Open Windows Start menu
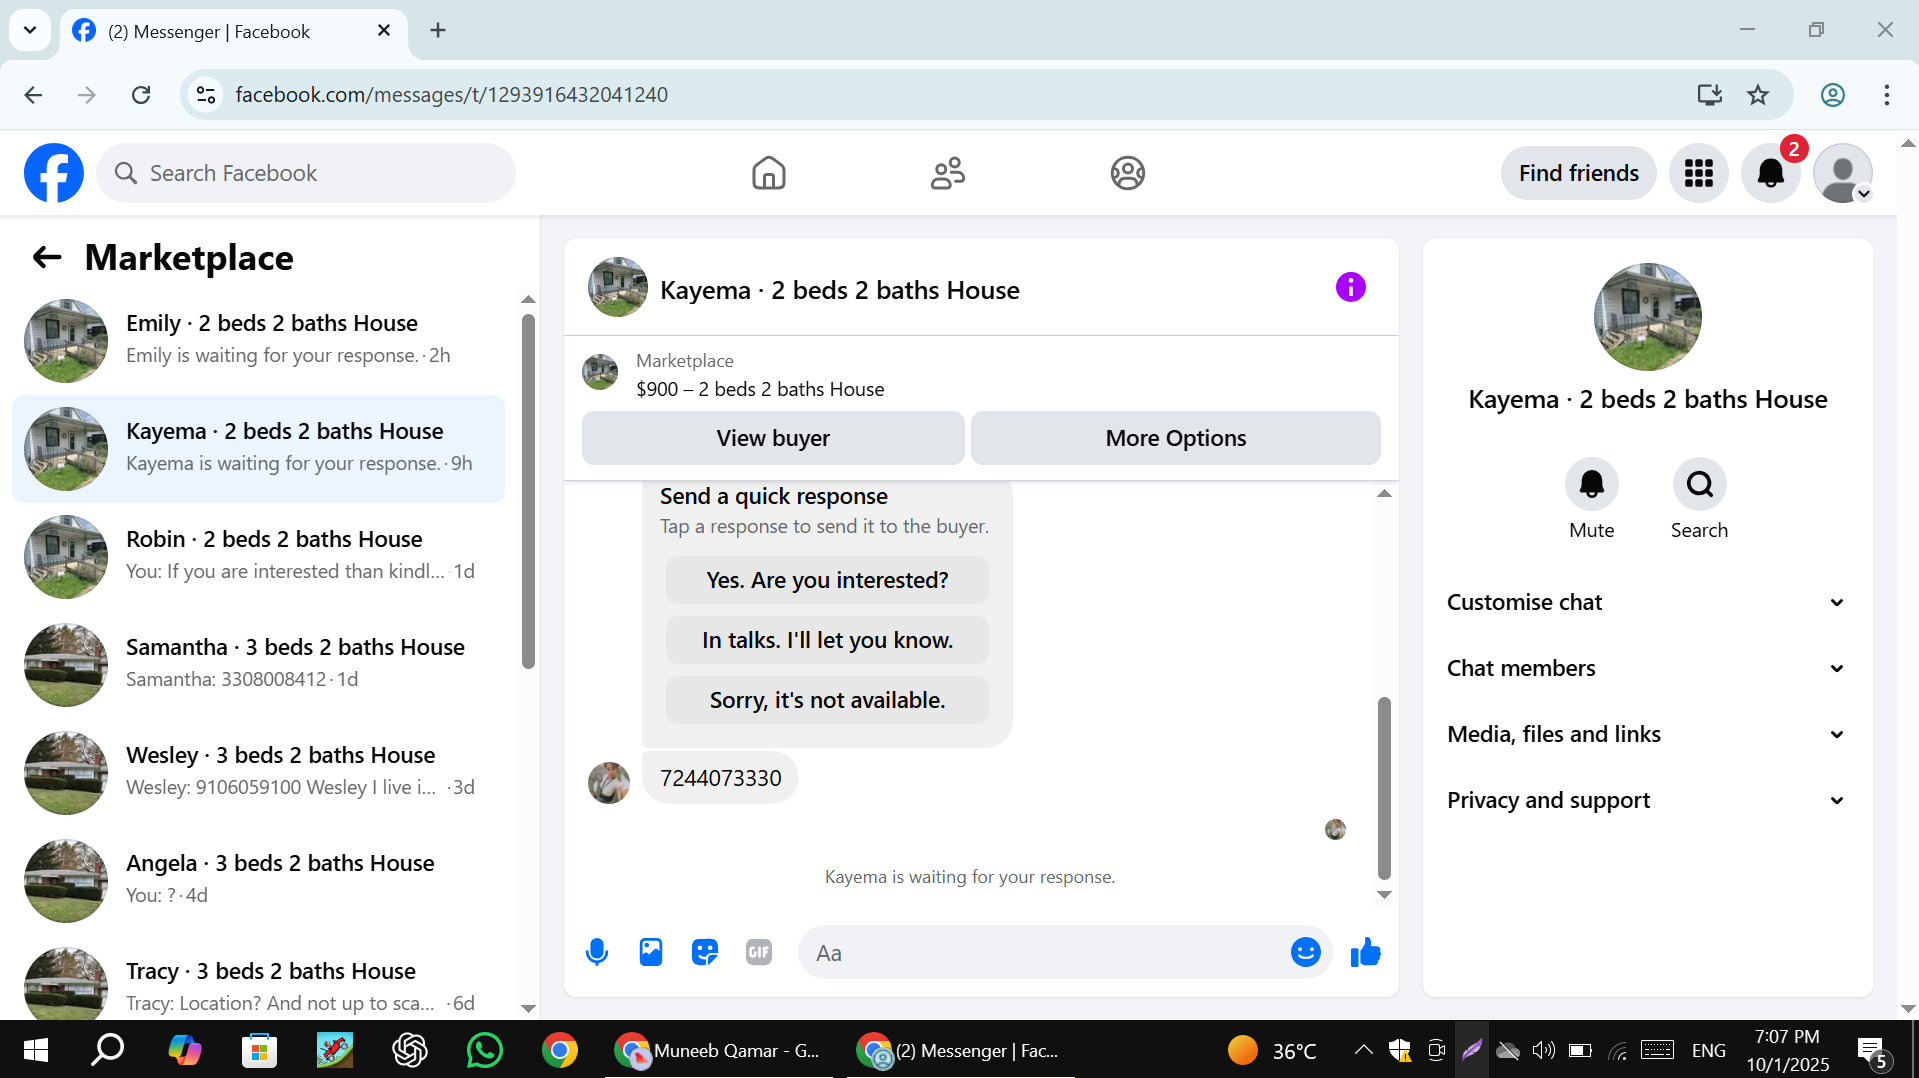Viewport: 1919px width, 1078px height. point(35,1050)
